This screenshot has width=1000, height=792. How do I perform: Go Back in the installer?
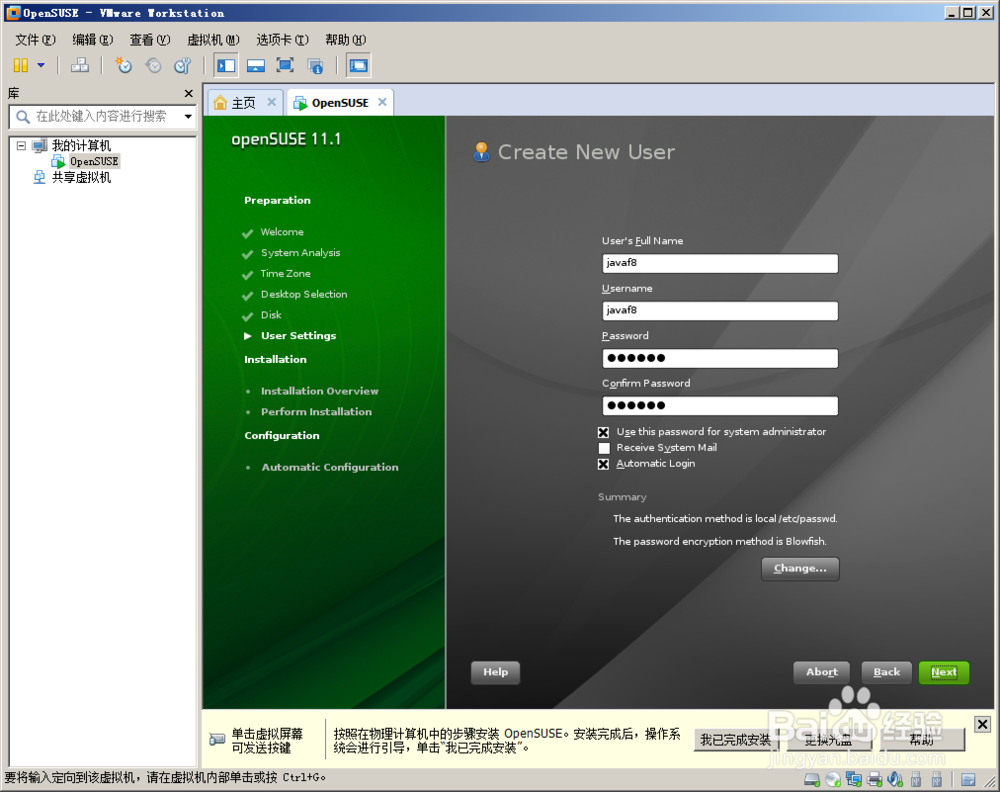[886, 672]
